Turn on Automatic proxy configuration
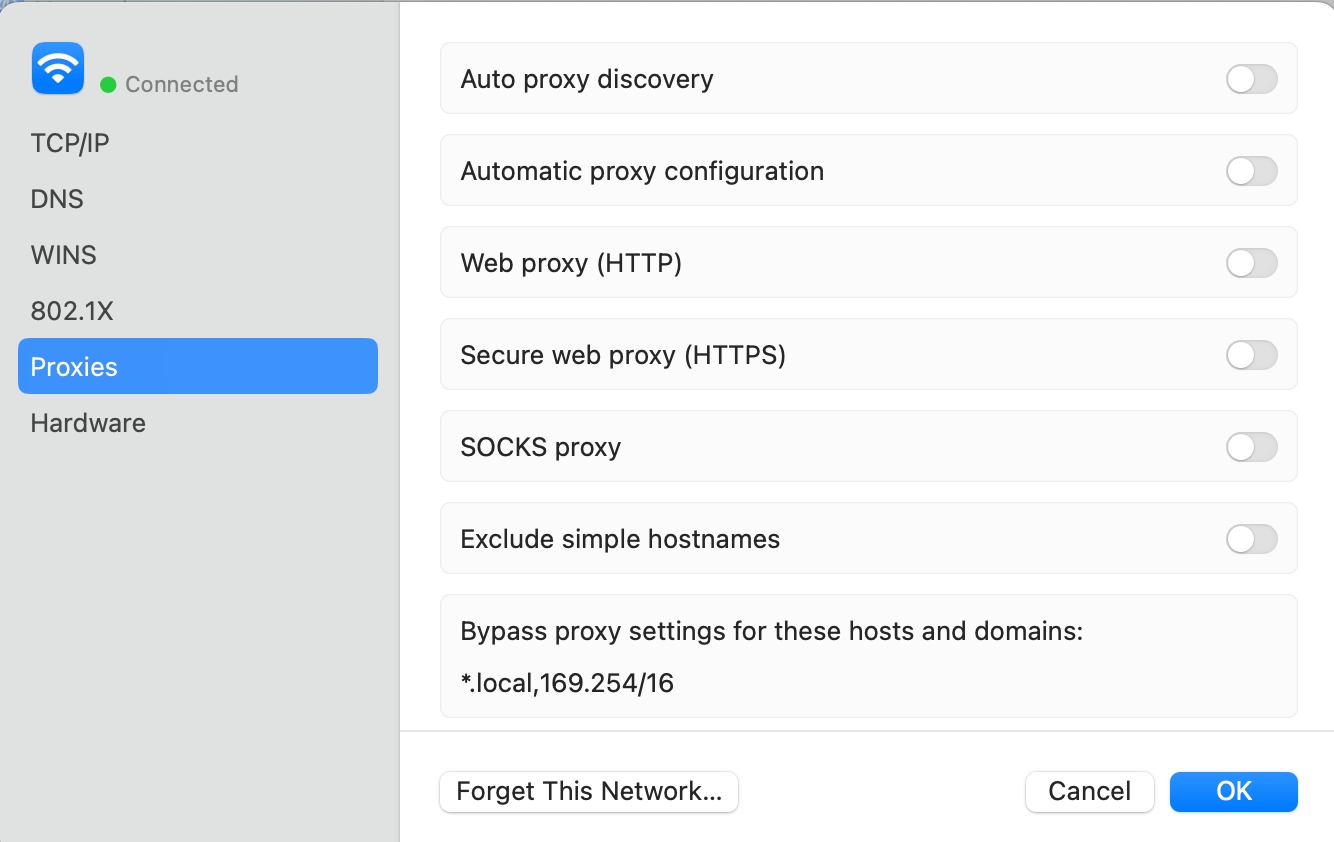Screen dimensions: 1334x842 [1251, 171]
